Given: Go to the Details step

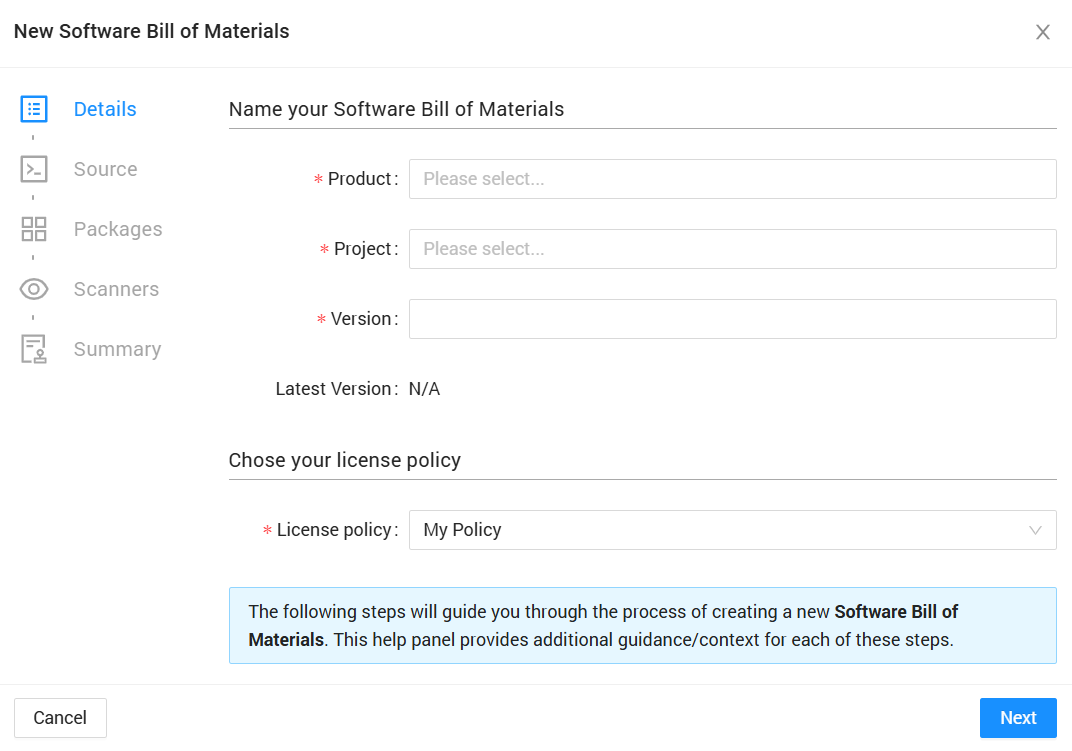Looking at the screenshot, I should click(x=105, y=109).
